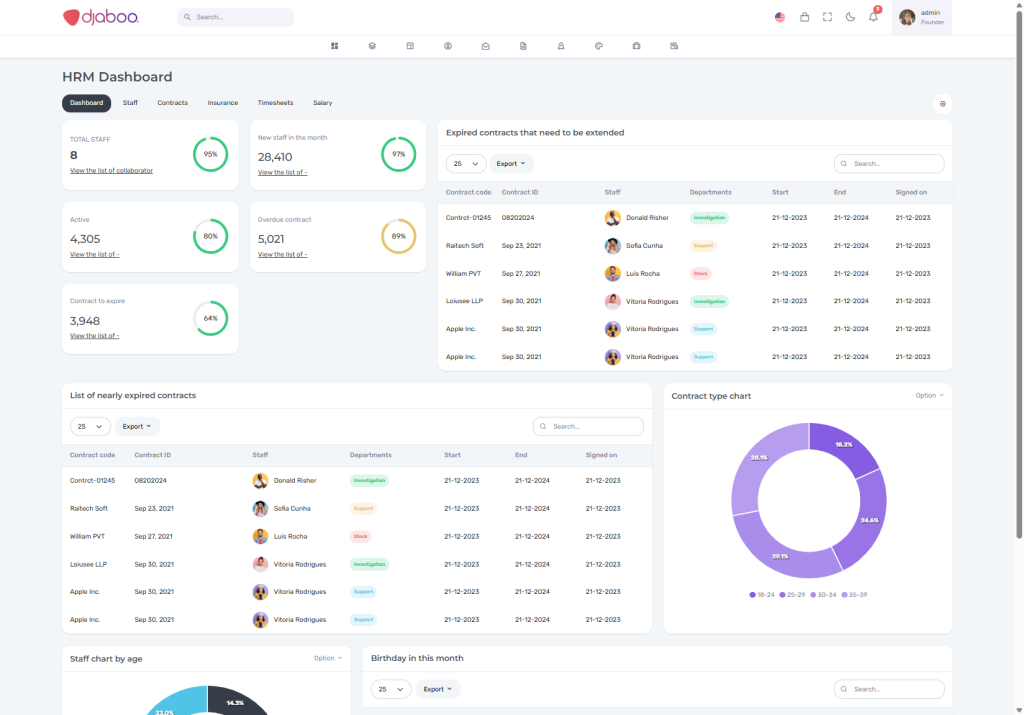Image resolution: width=1024 pixels, height=715 pixels.
Task: Toggle dark mode with moon icon
Action: [850, 17]
